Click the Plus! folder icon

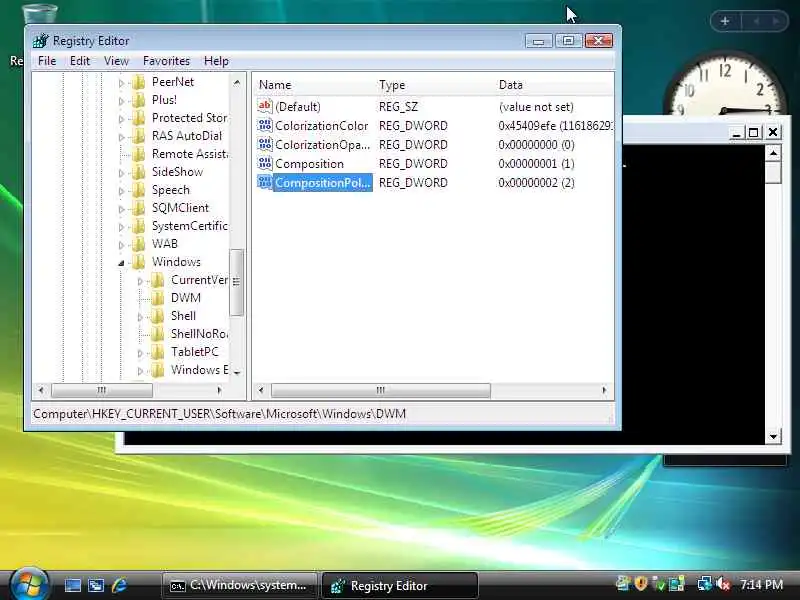coord(138,100)
